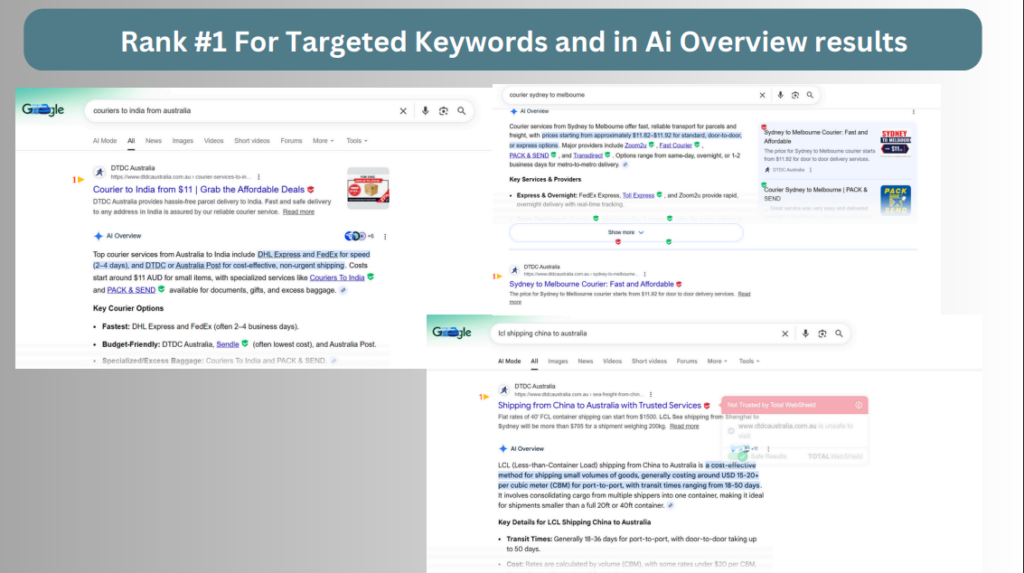Click Google Lens icon in "lcl shipping china" search bar

point(821,333)
